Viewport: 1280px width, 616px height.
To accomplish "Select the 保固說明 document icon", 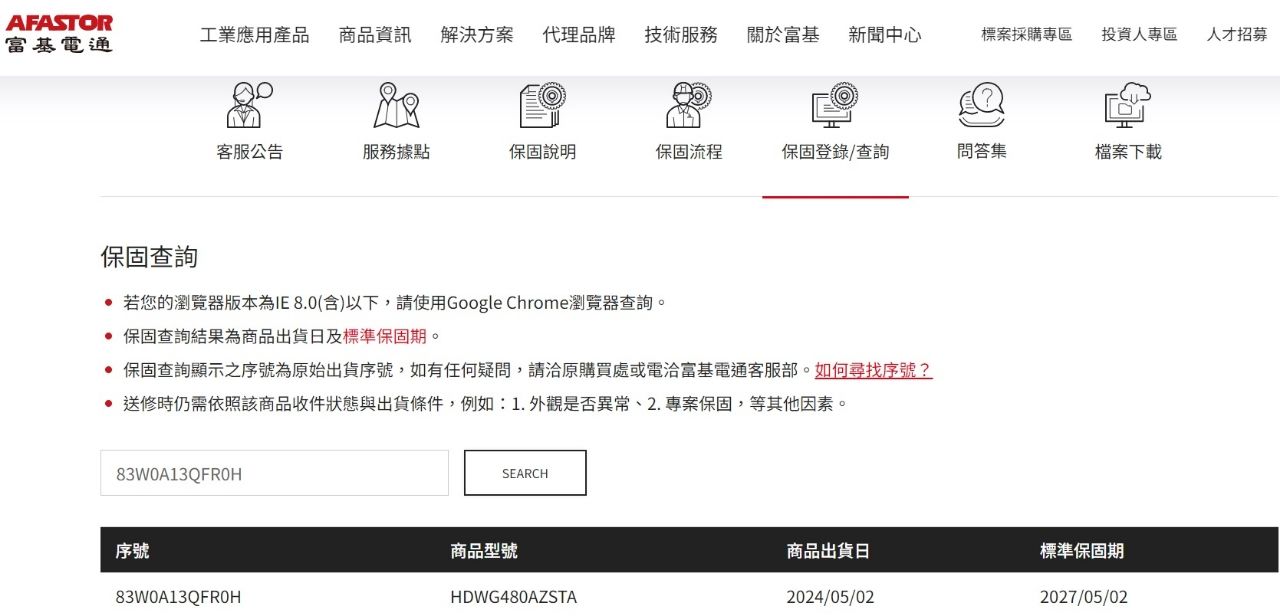I will pos(543,105).
